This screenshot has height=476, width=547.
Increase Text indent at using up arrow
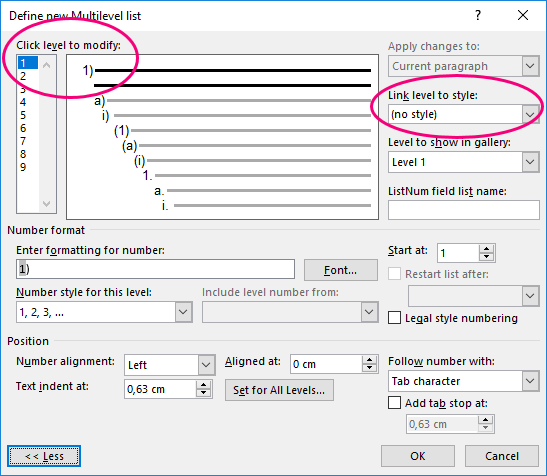click(203, 385)
